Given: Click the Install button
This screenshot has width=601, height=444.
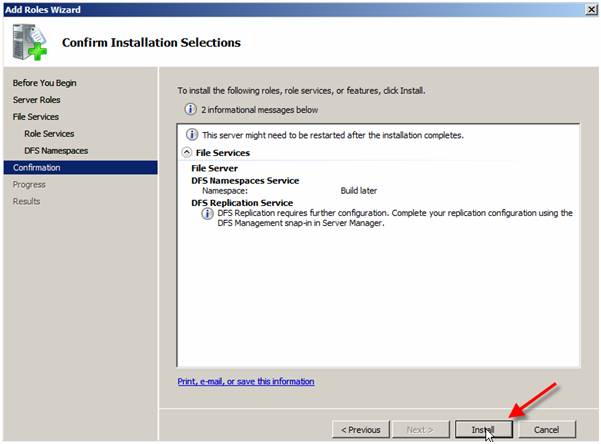Looking at the screenshot, I should click(484, 429).
